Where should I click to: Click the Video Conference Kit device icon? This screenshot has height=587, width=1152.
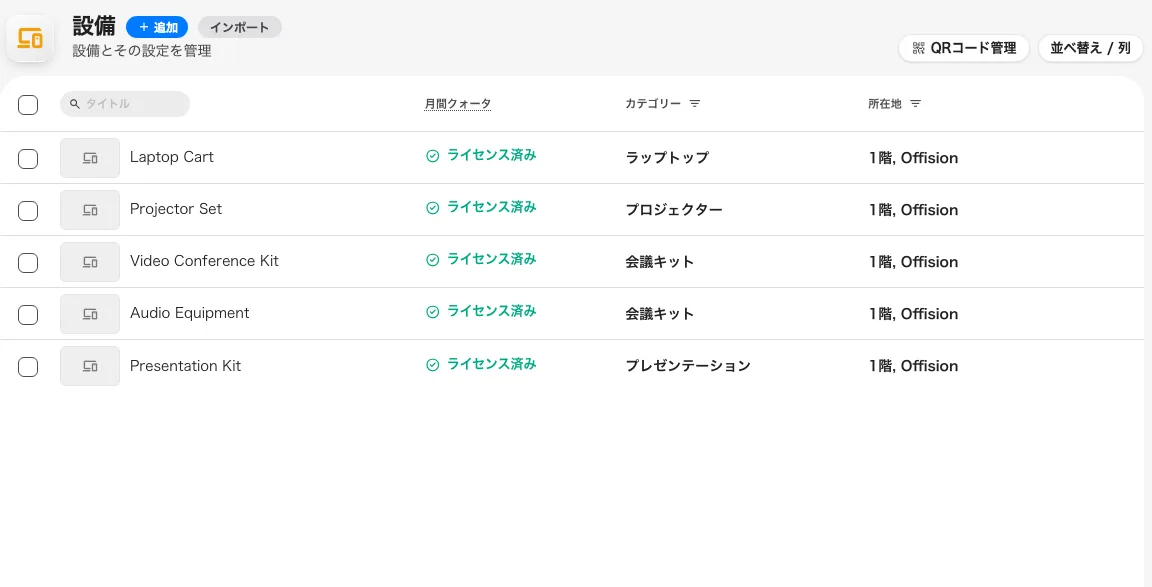tap(90, 262)
